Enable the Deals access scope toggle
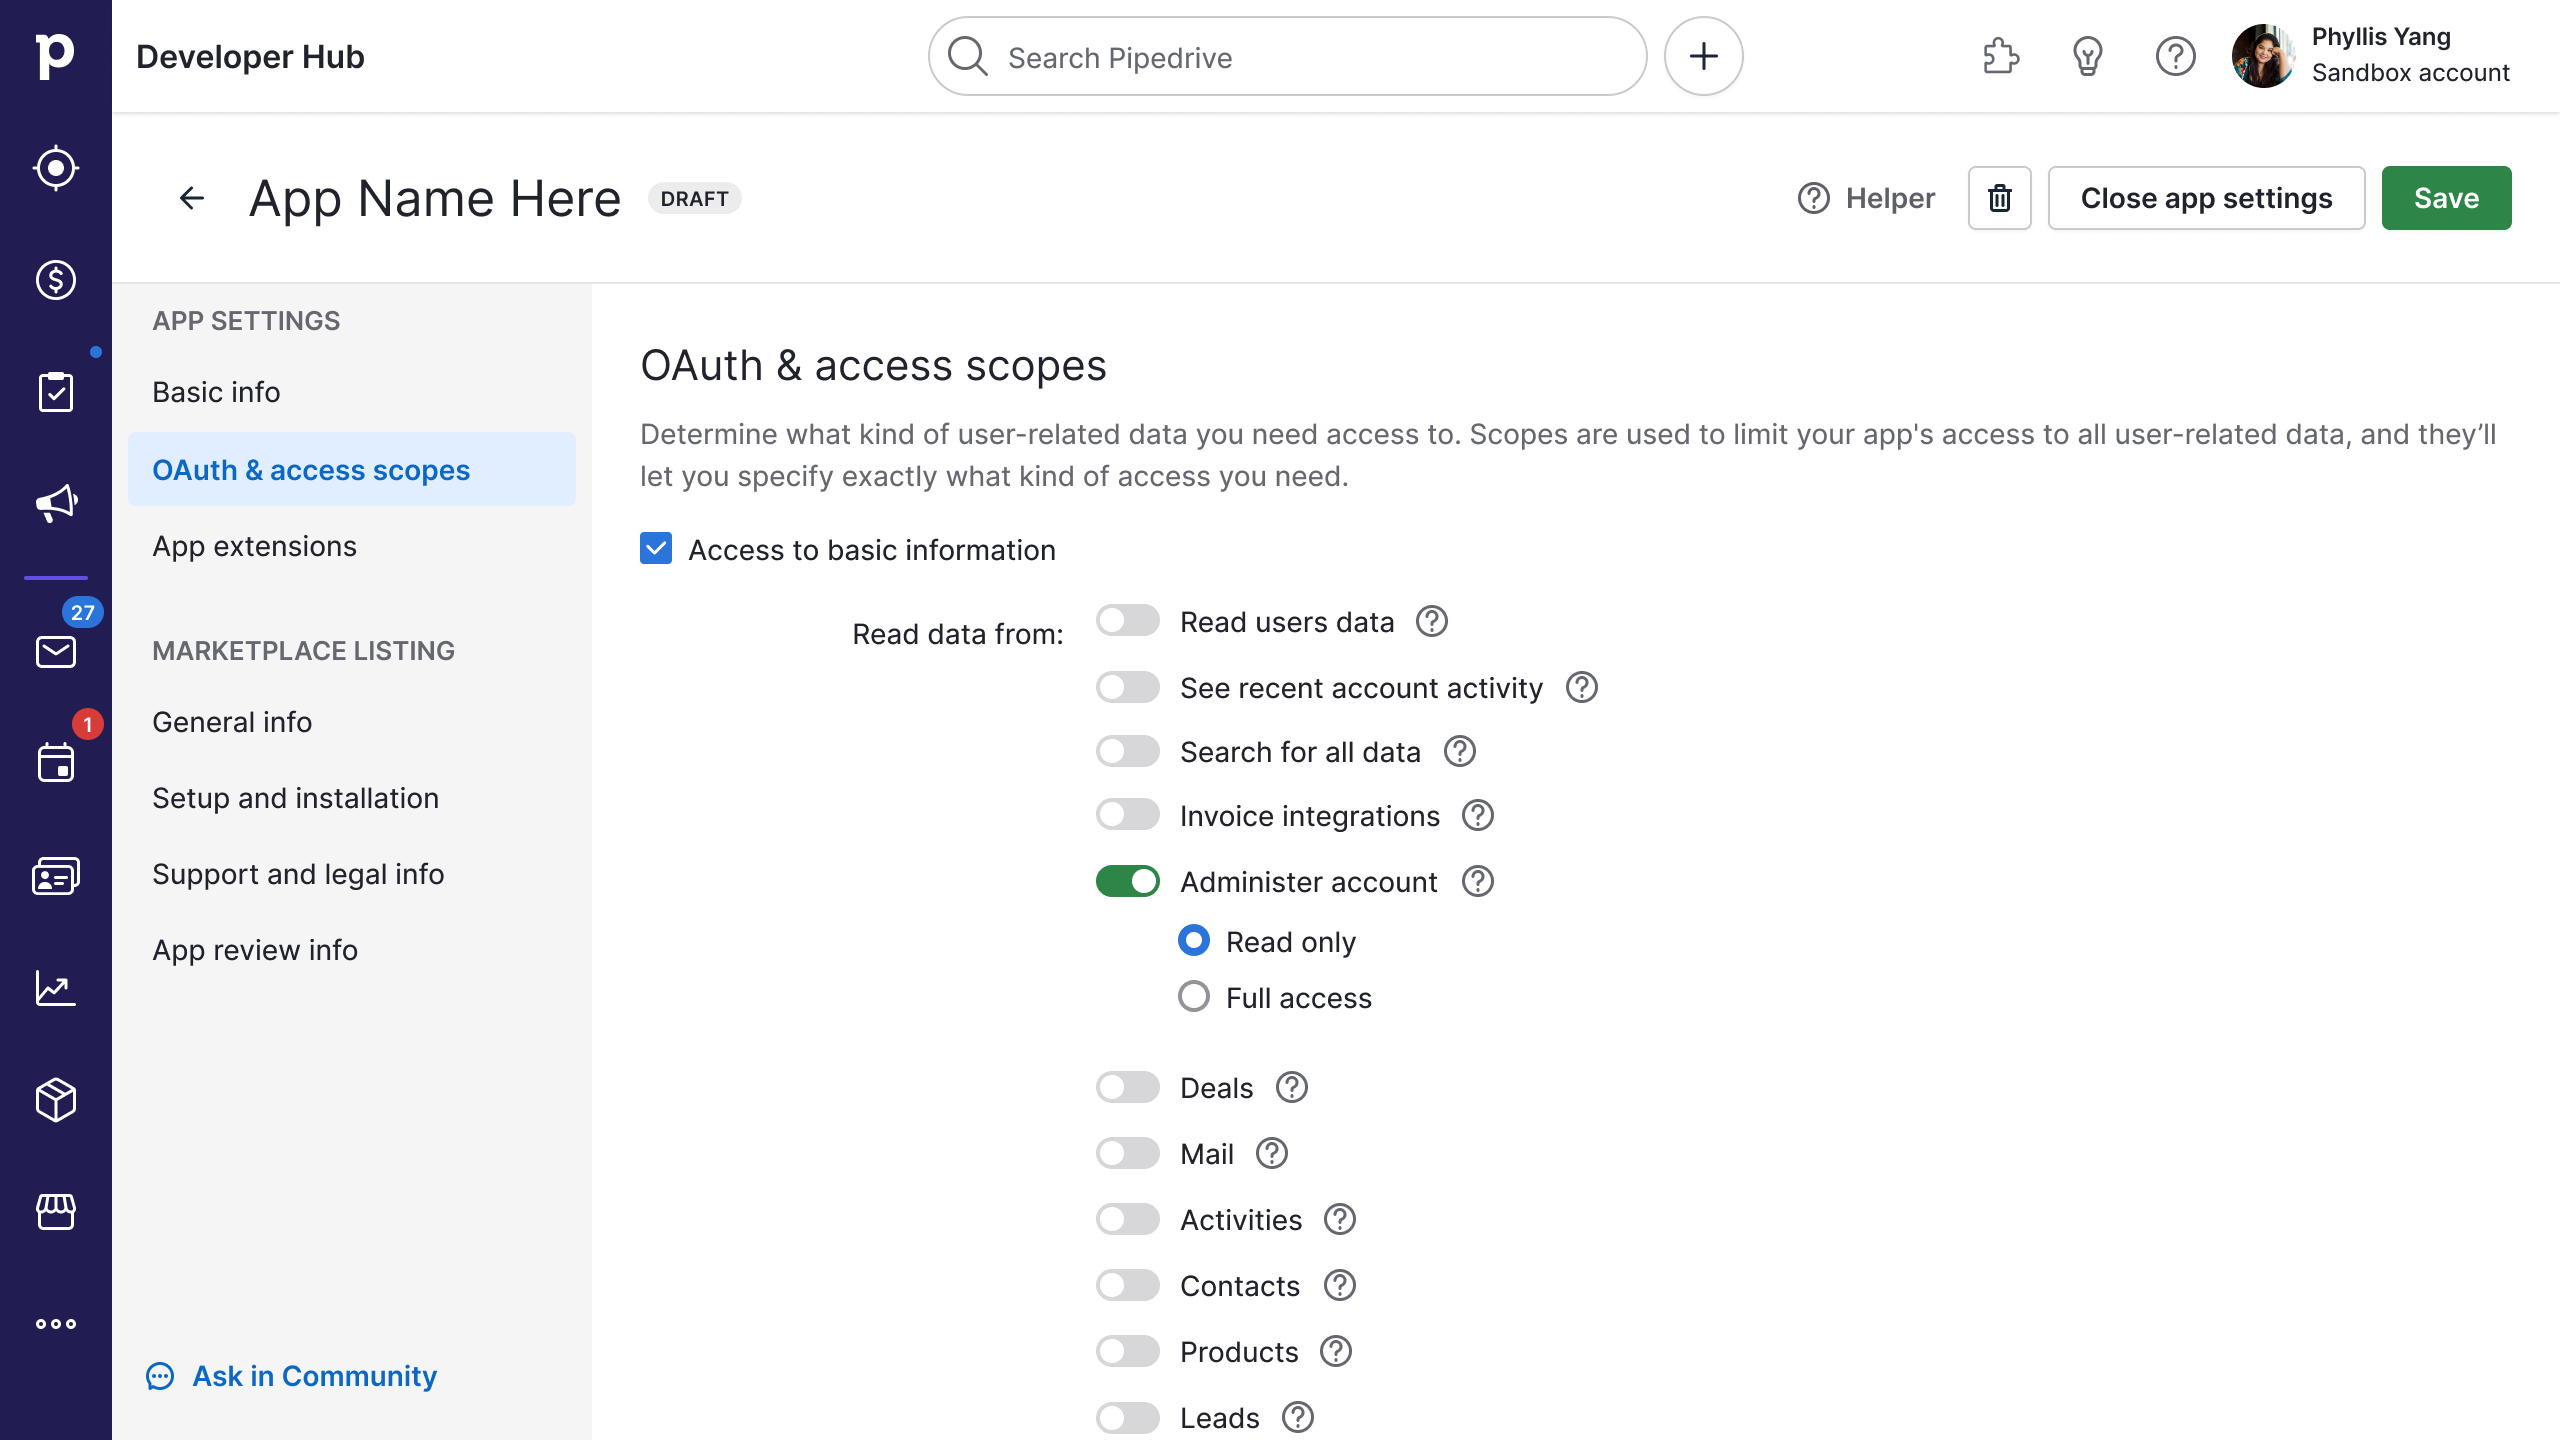This screenshot has height=1440, width=2560. (1127, 1087)
